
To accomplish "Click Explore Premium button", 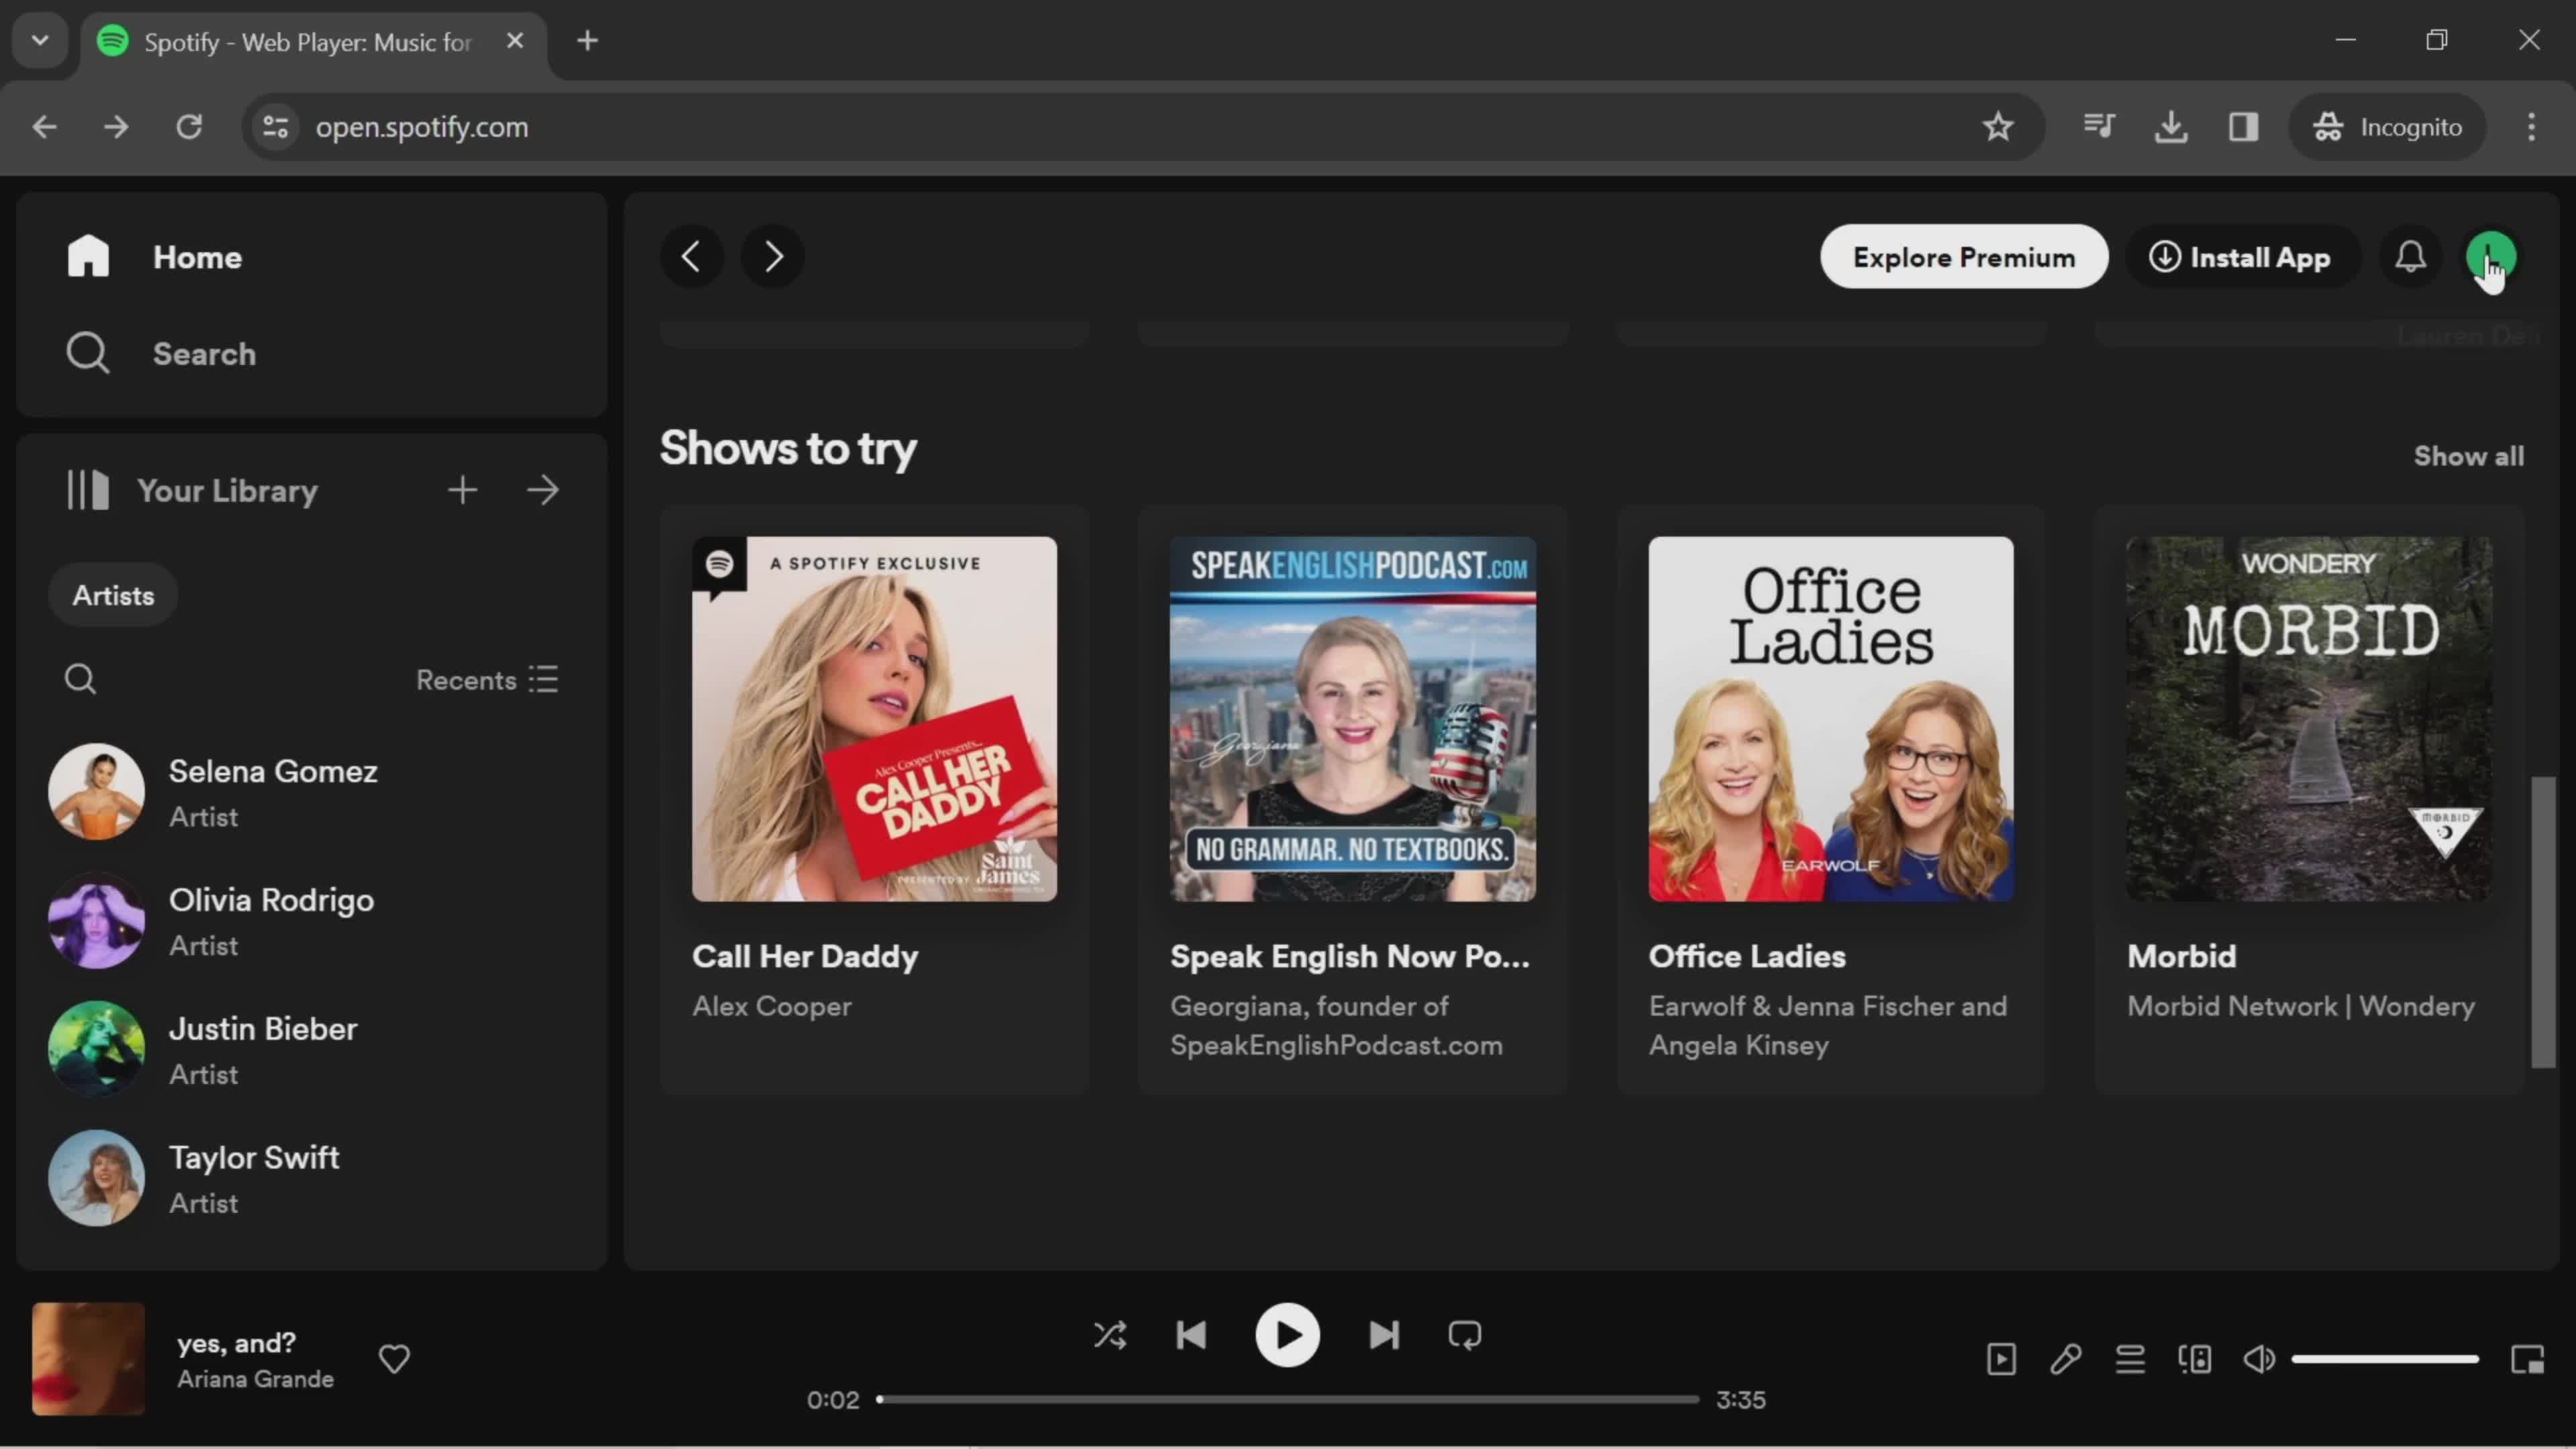I will click(1963, 257).
